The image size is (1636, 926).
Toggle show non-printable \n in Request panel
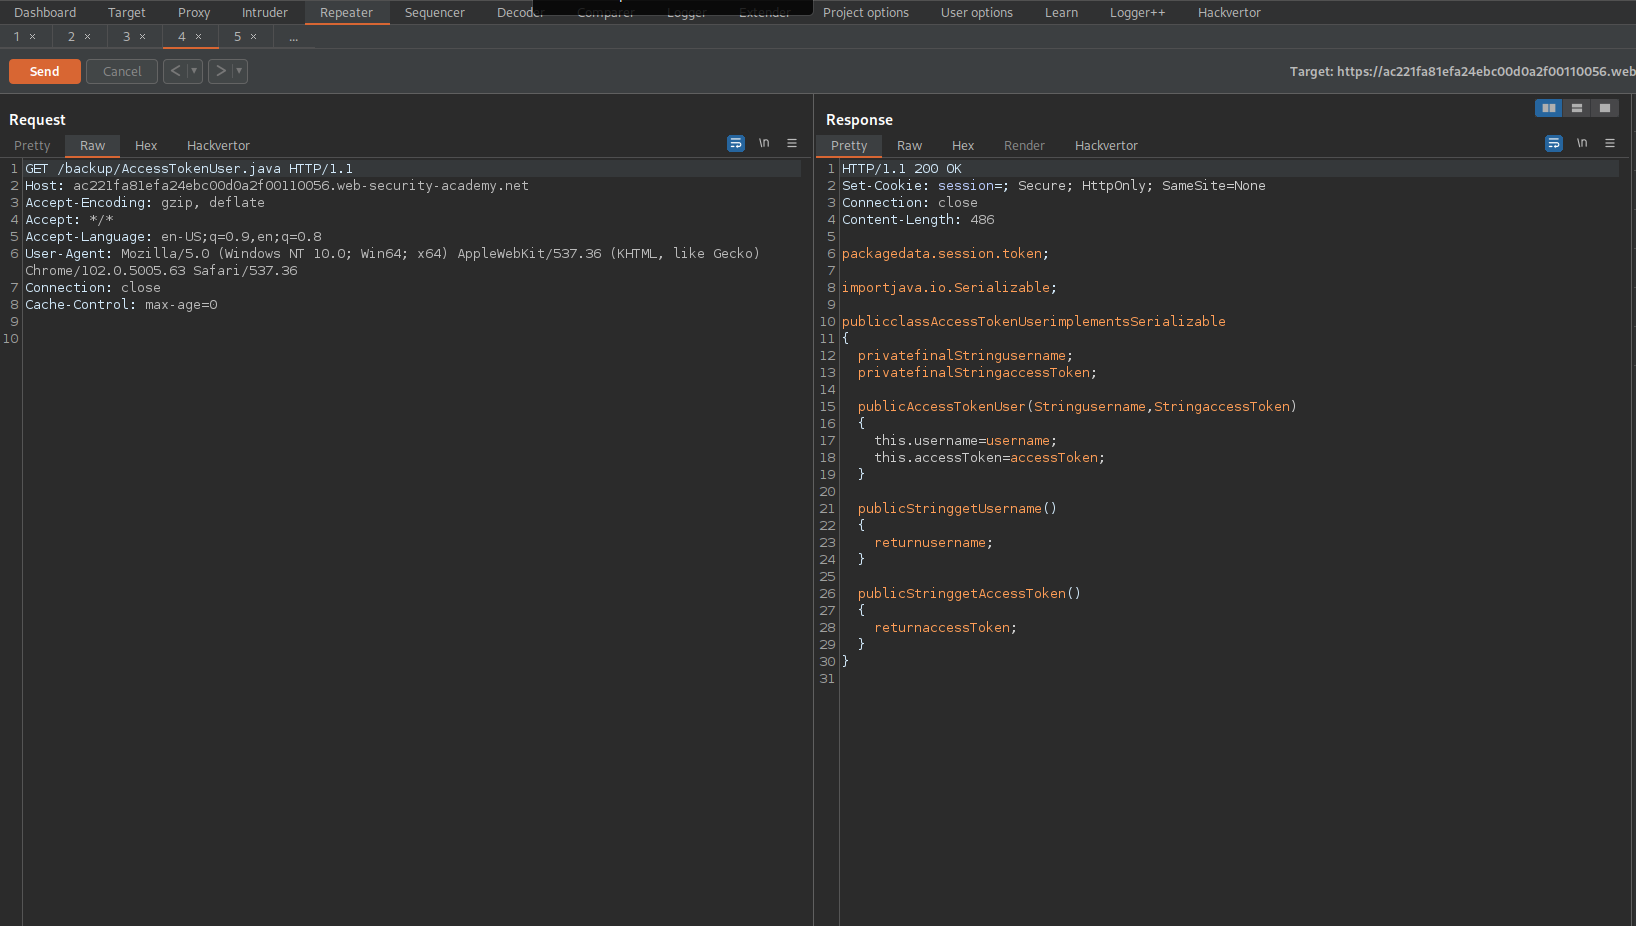764,143
